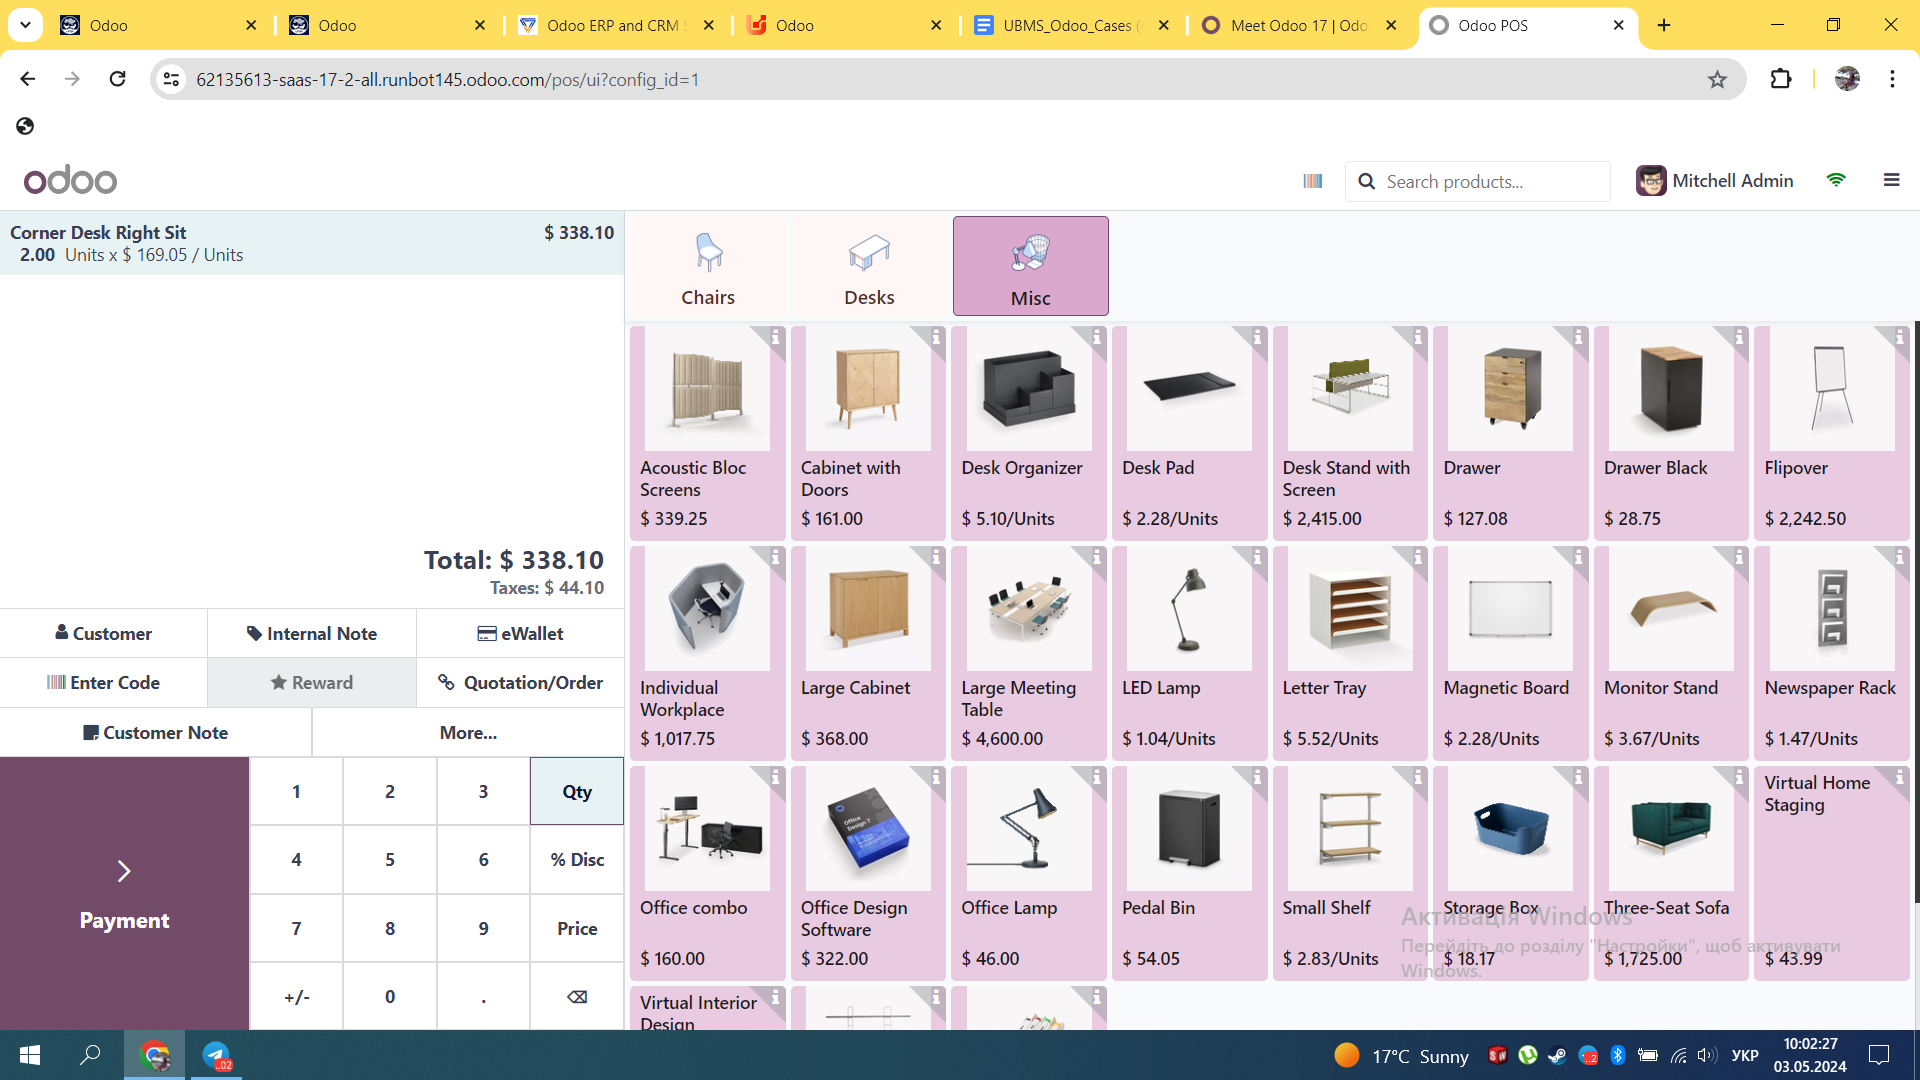Expand the More... actions option
This screenshot has height=1080, width=1920.
468,733
